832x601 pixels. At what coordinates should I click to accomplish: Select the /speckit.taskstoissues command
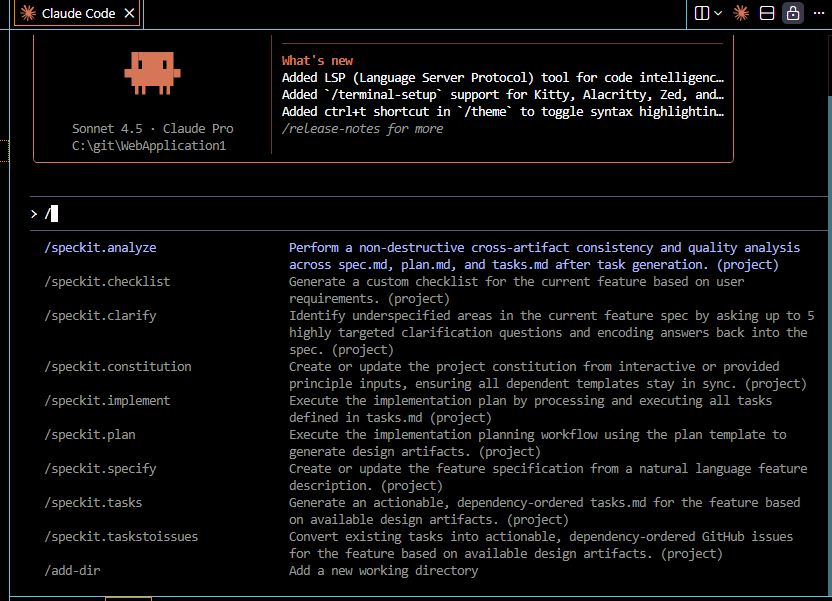click(x=121, y=536)
